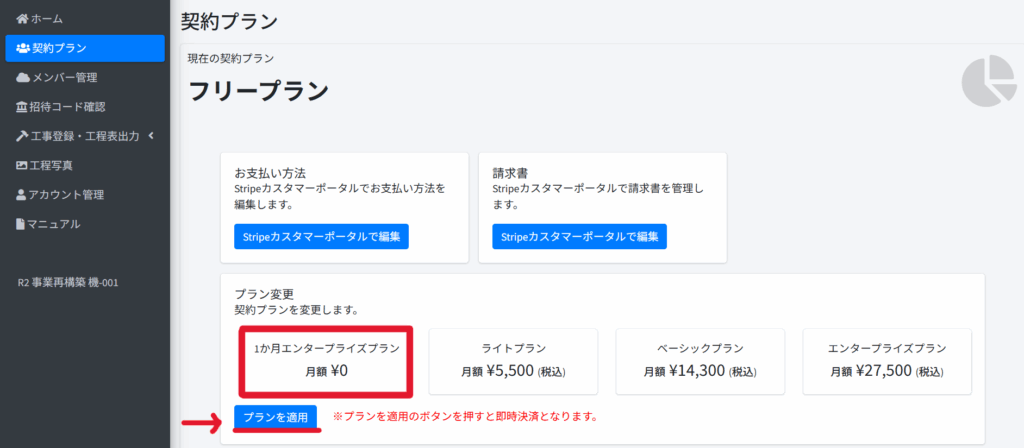Click the R2 事業再構築 機-001 label
Image resolution: width=1024 pixels, height=448 pixels.
(x=68, y=283)
